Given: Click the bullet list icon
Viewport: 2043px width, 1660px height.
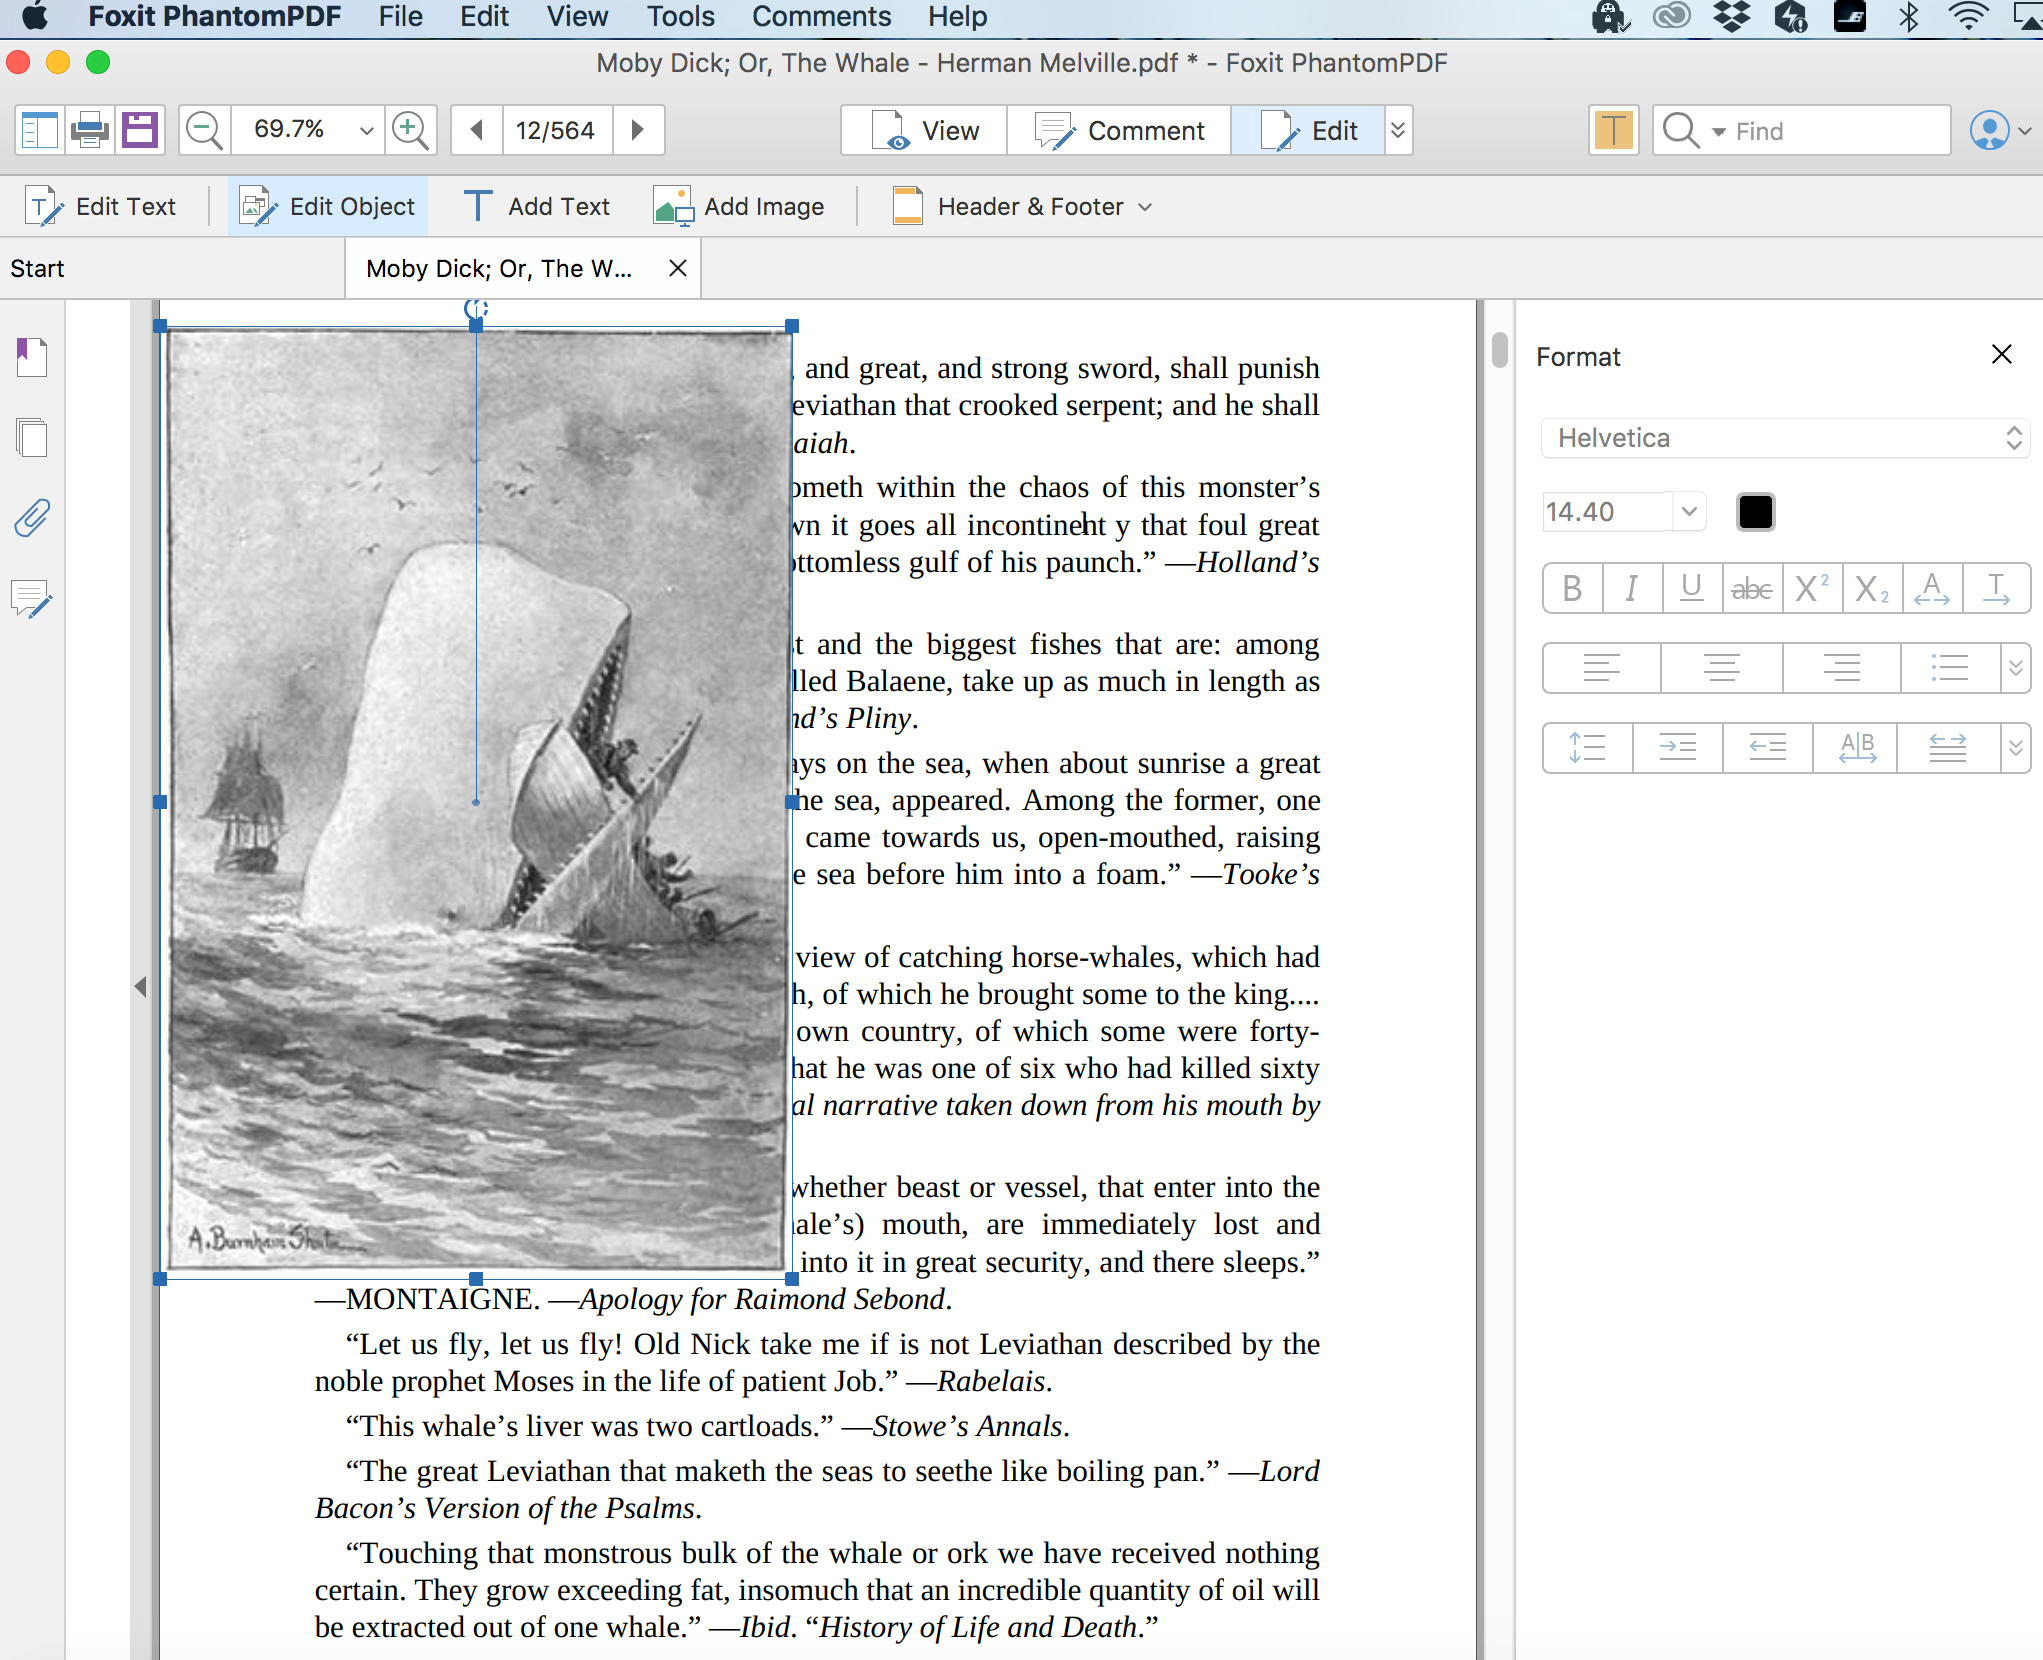Looking at the screenshot, I should (1950, 668).
